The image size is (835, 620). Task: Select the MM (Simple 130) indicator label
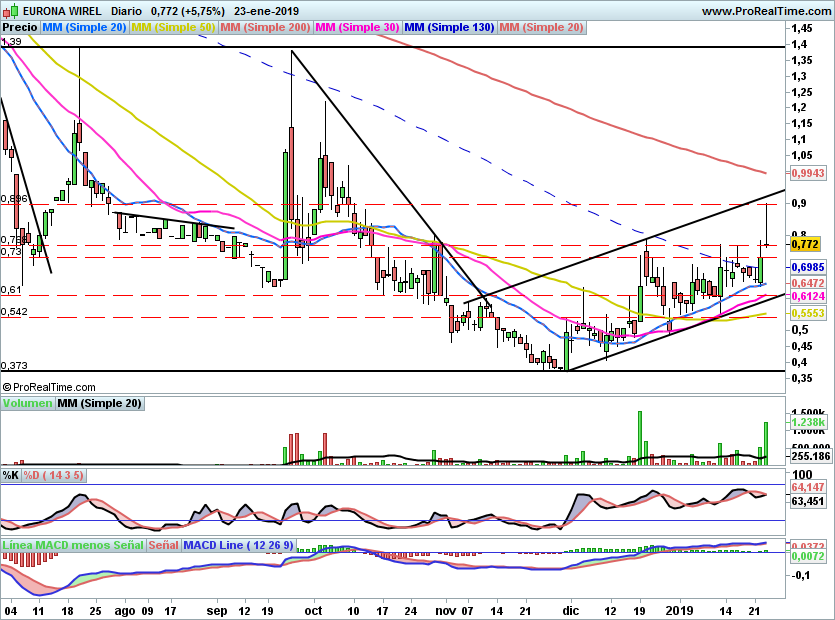pos(450,28)
